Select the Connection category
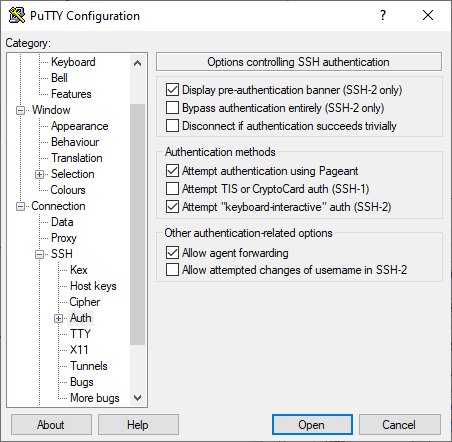The image size is (452, 442). pyautogui.click(x=58, y=206)
